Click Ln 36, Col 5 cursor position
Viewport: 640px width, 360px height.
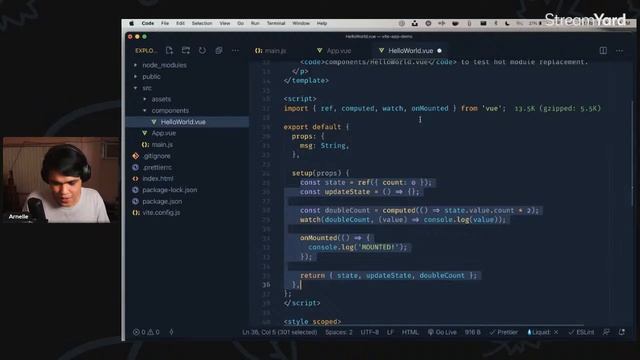280,332
